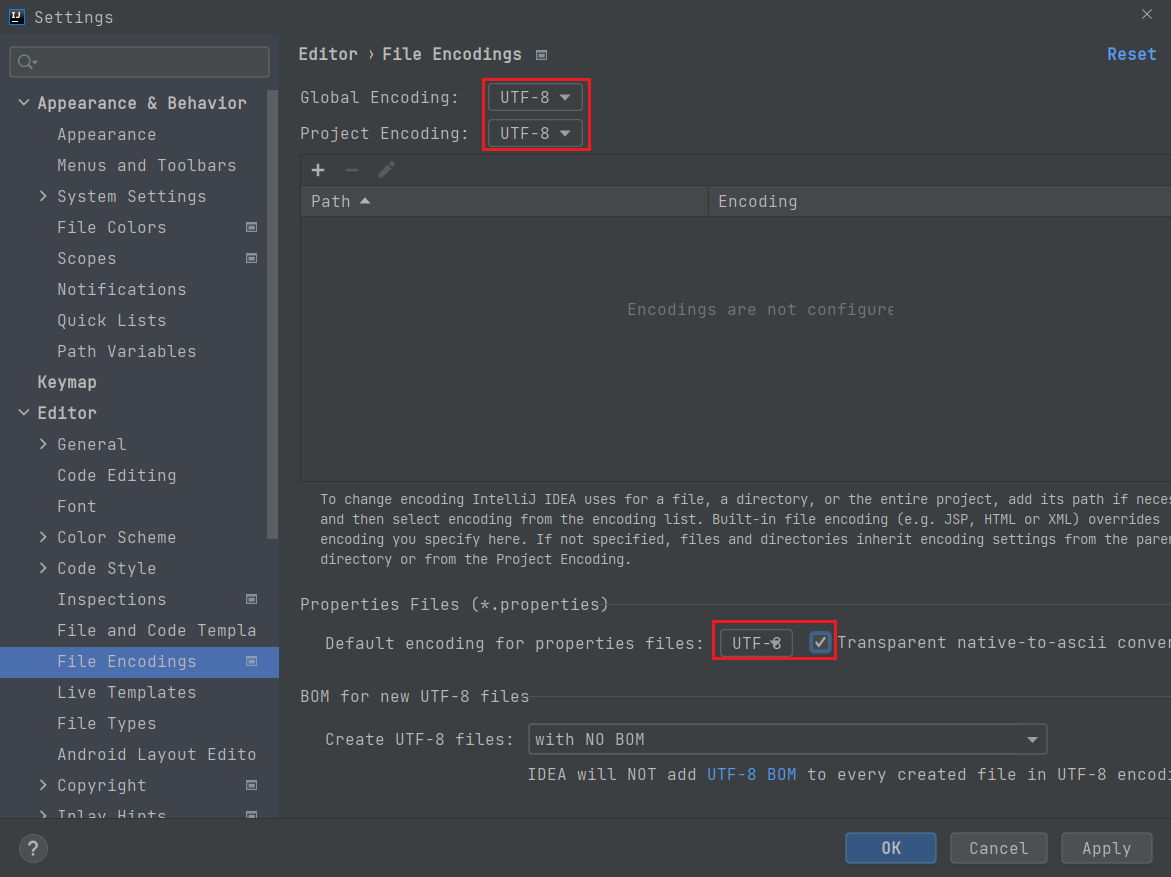Click the Reset link

coord(1131,54)
